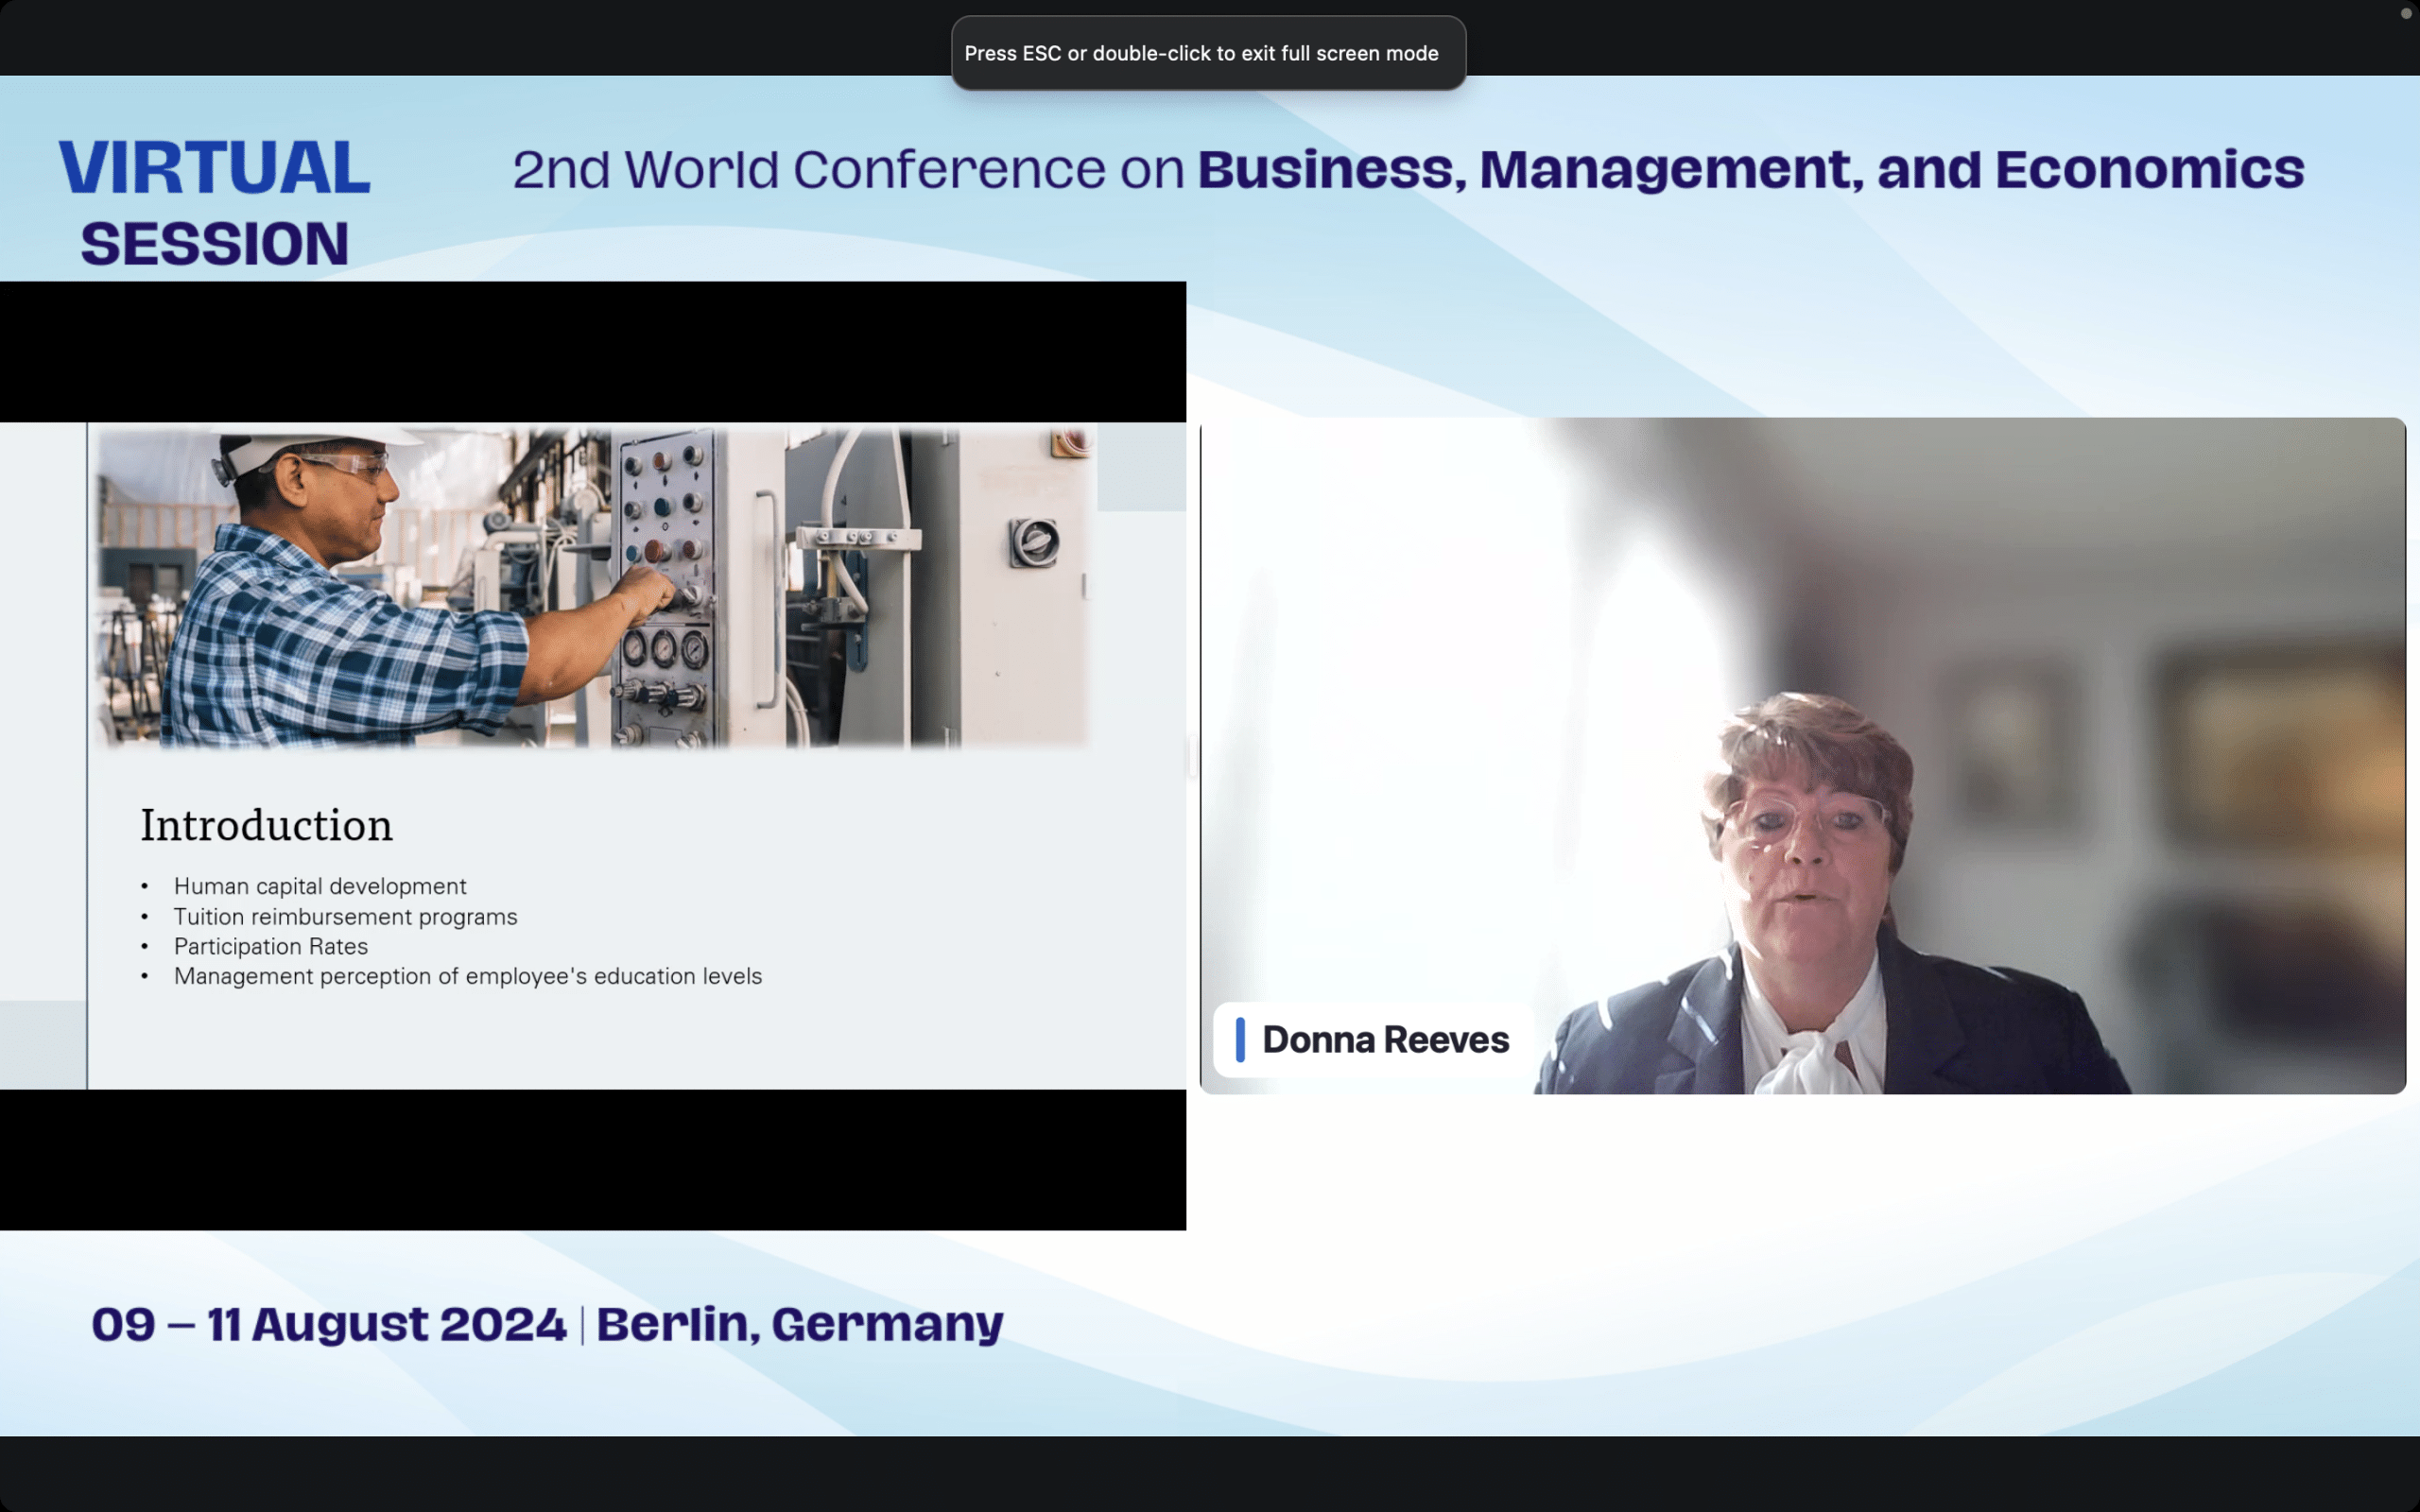Click the VIRTUAL heading text
This screenshot has width=2420, height=1512.
click(215, 167)
